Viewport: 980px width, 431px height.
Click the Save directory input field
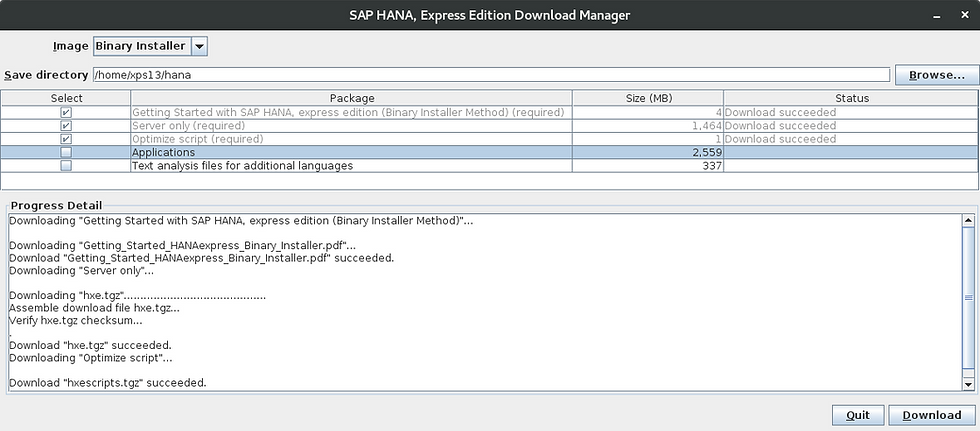coord(491,75)
